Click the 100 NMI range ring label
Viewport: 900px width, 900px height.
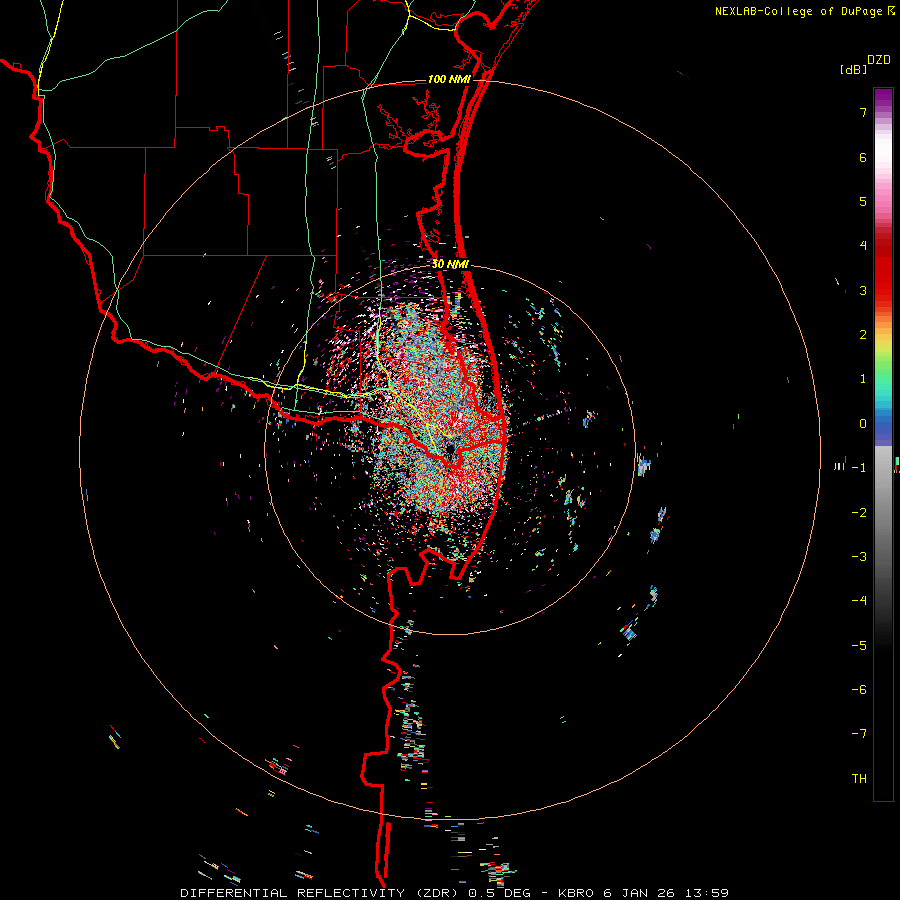pyautogui.click(x=449, y=79)
